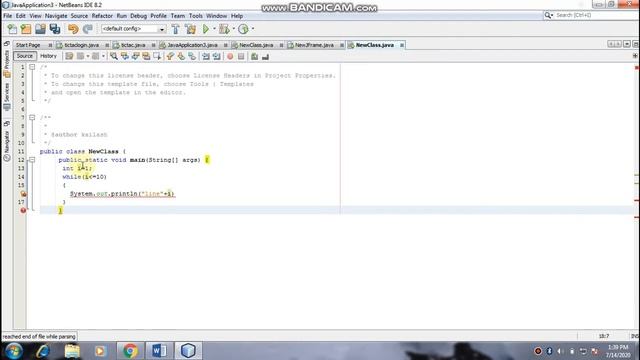This screenshot has width=640, height=360.
Task: Open the search options dropdown magnifier
Action: (549, 15)
